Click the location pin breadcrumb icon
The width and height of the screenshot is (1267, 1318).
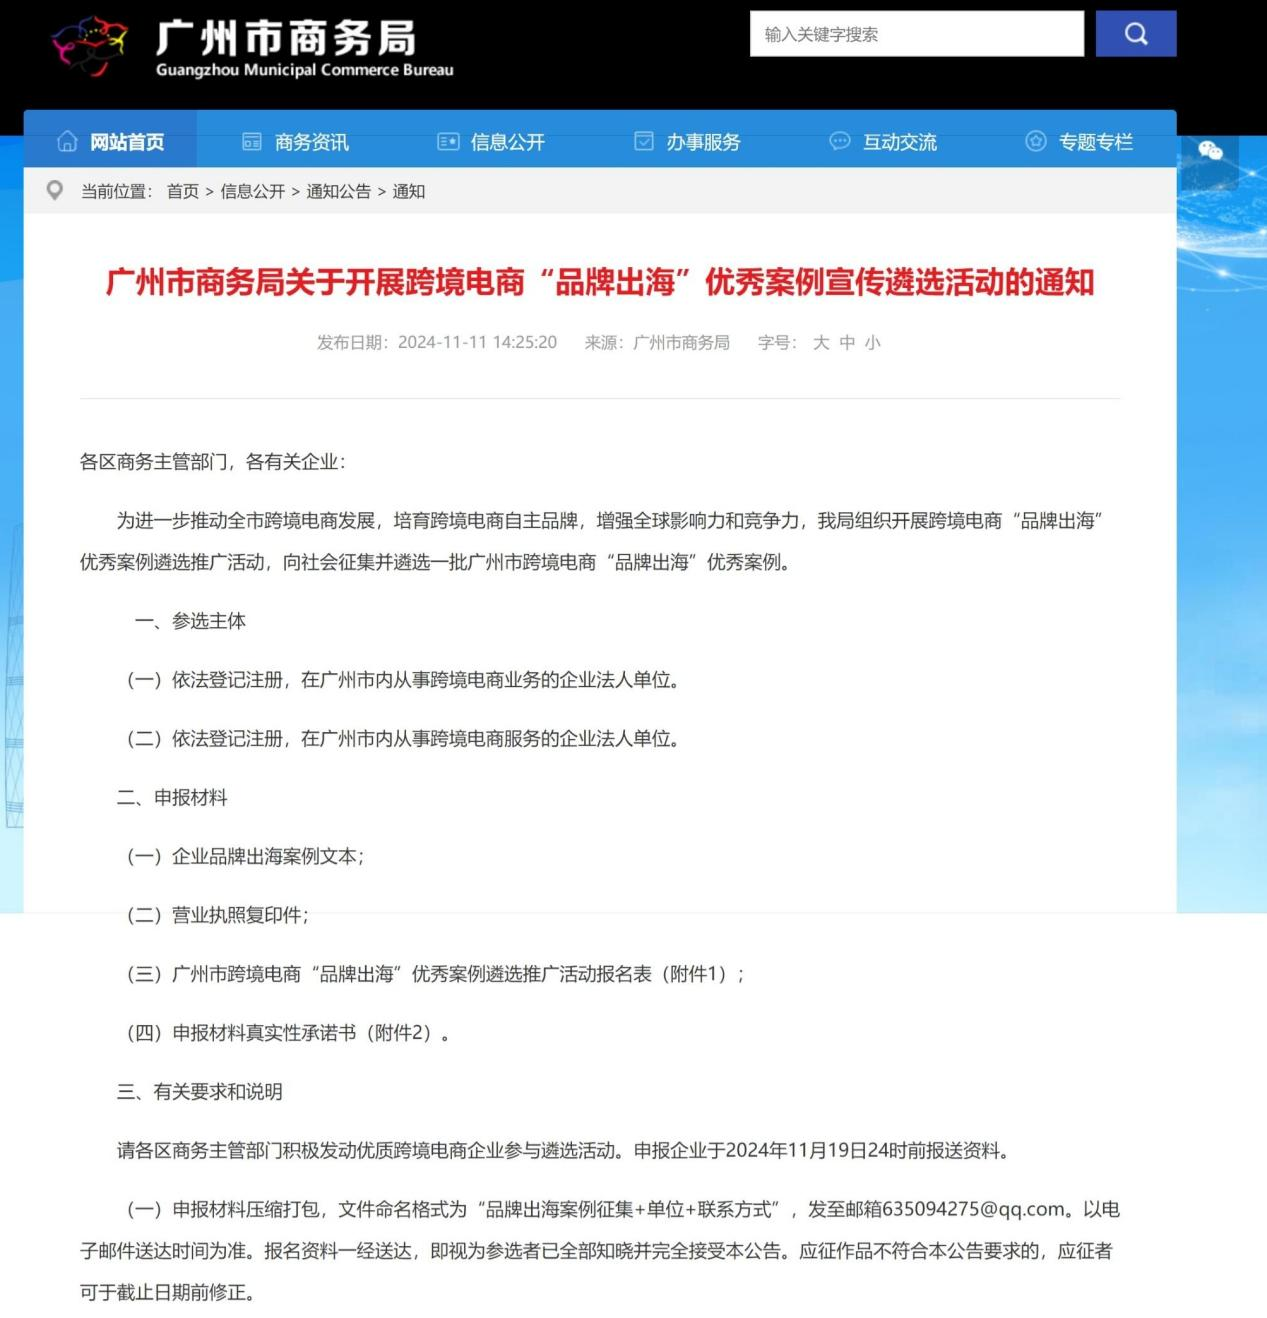coord(55,190)
